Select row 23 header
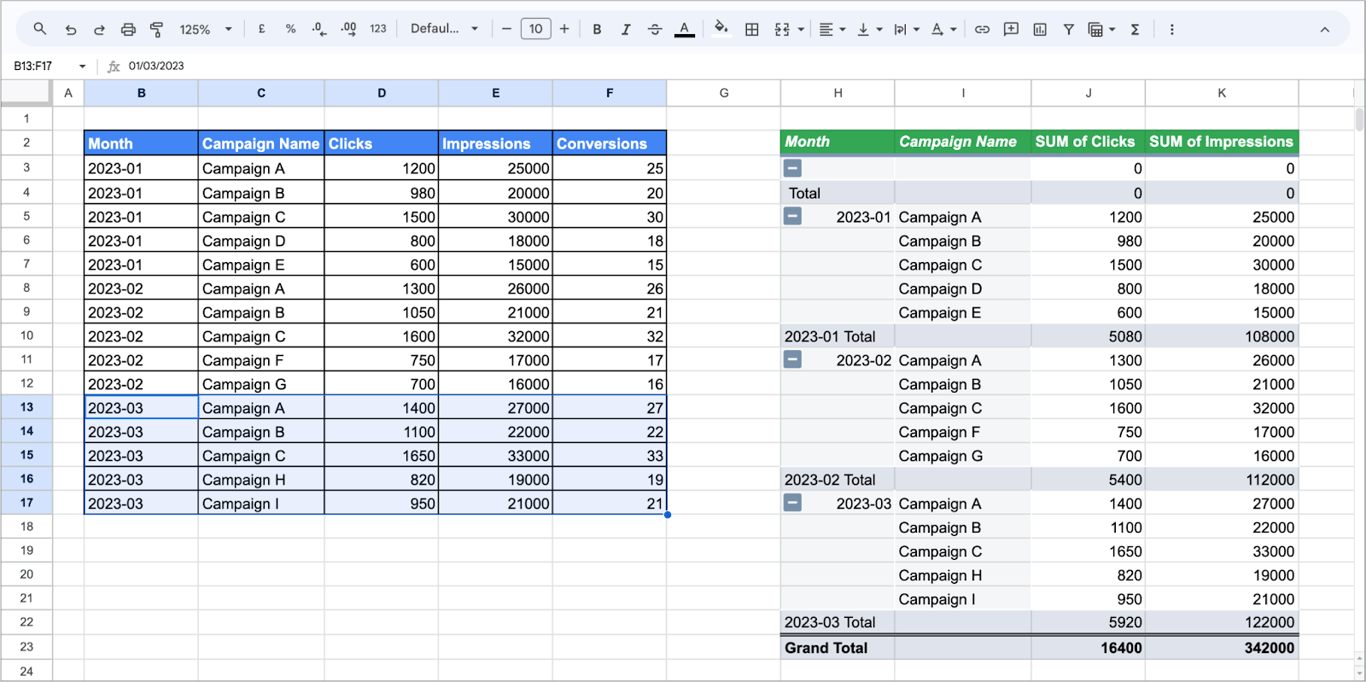The width and height of the screenshot is (1366, 682). click(x=26, y=647)
